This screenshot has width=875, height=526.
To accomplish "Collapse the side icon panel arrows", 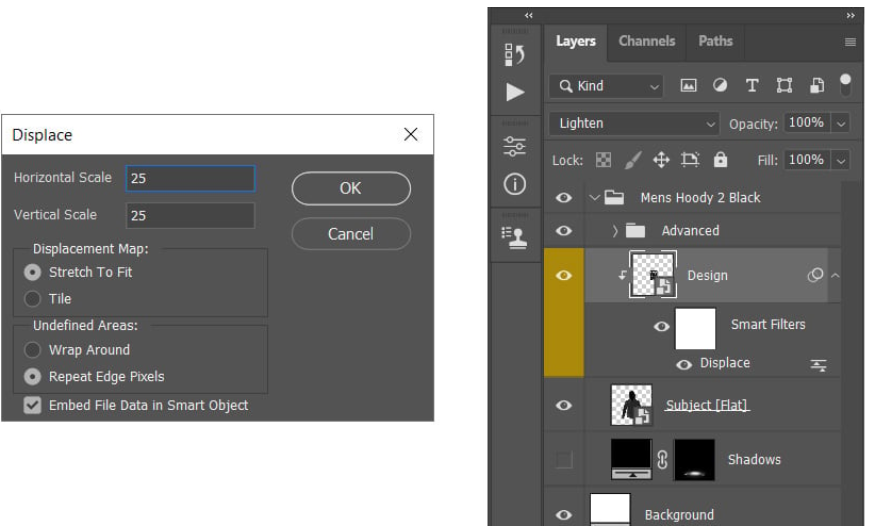I will click(x=528, y=16).
